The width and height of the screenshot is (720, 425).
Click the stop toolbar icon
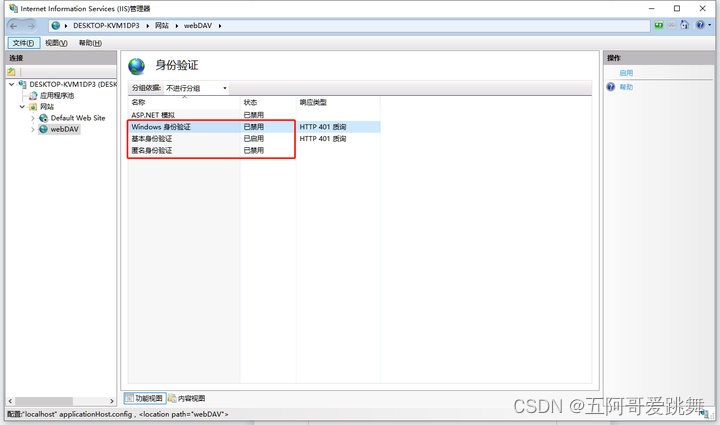671,25
